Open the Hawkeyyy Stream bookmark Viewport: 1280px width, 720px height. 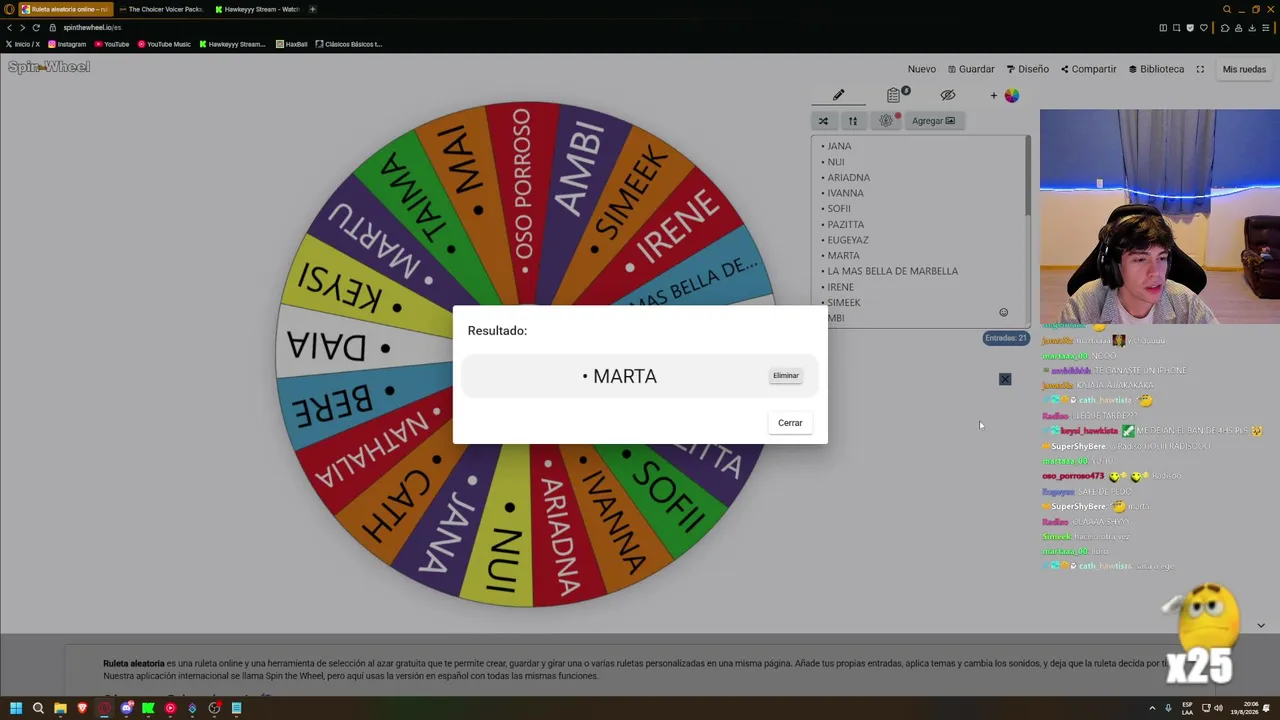coord(233,44)
